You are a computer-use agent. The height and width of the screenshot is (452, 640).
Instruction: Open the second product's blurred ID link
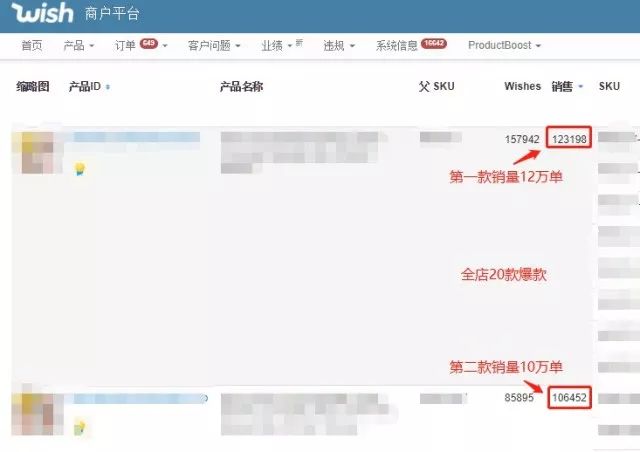140,399
